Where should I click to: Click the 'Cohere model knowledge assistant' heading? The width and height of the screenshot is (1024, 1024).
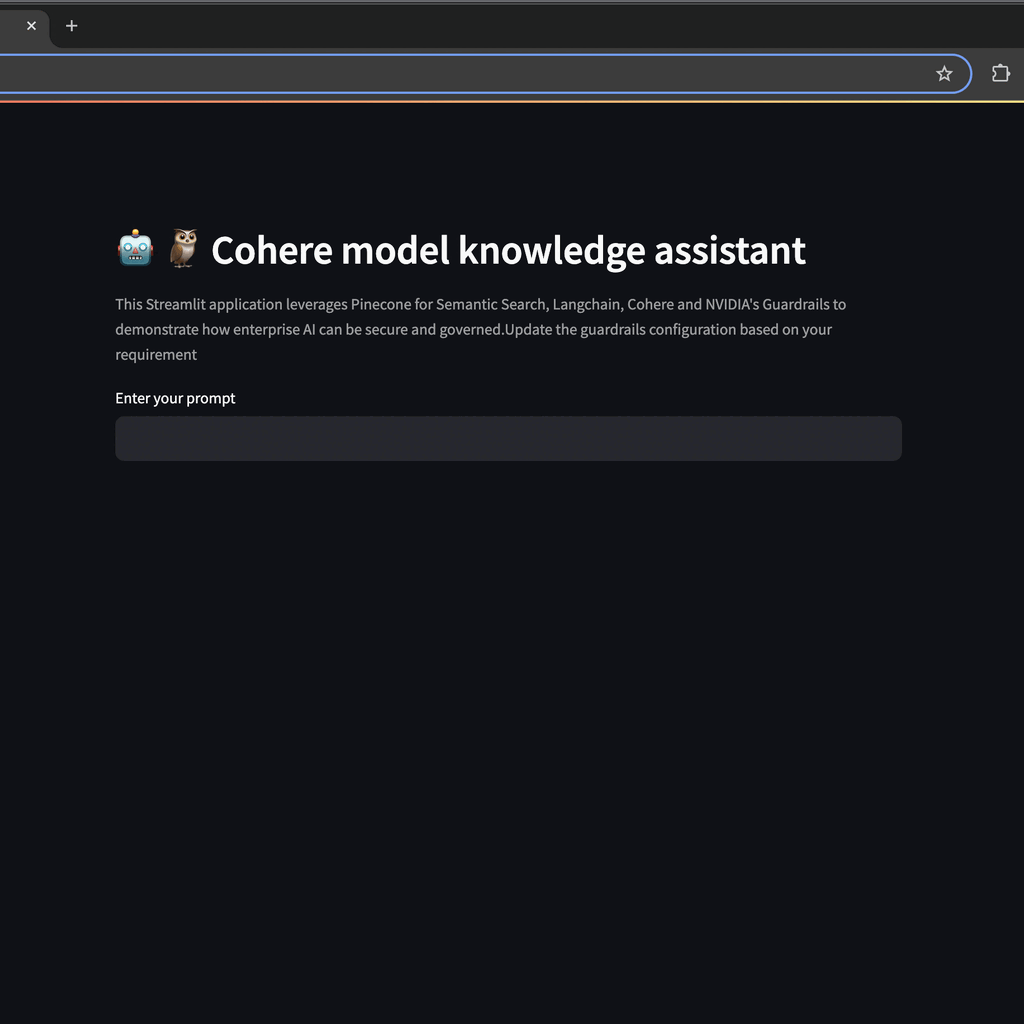508,251
